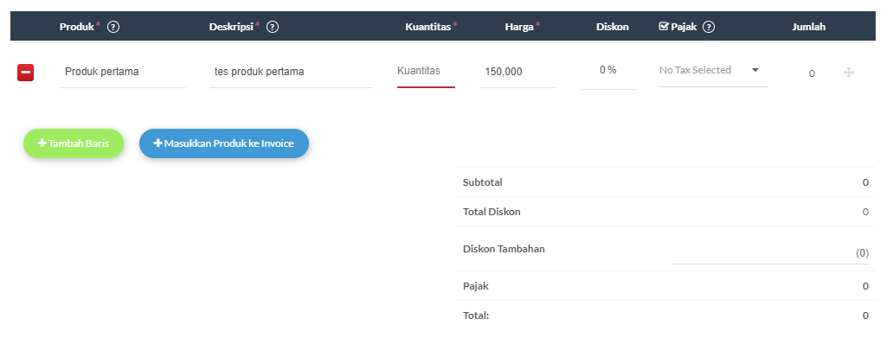893x363 pixels.
Task: Add a row with Tambah Baris
Action: (x=73, y=143)
